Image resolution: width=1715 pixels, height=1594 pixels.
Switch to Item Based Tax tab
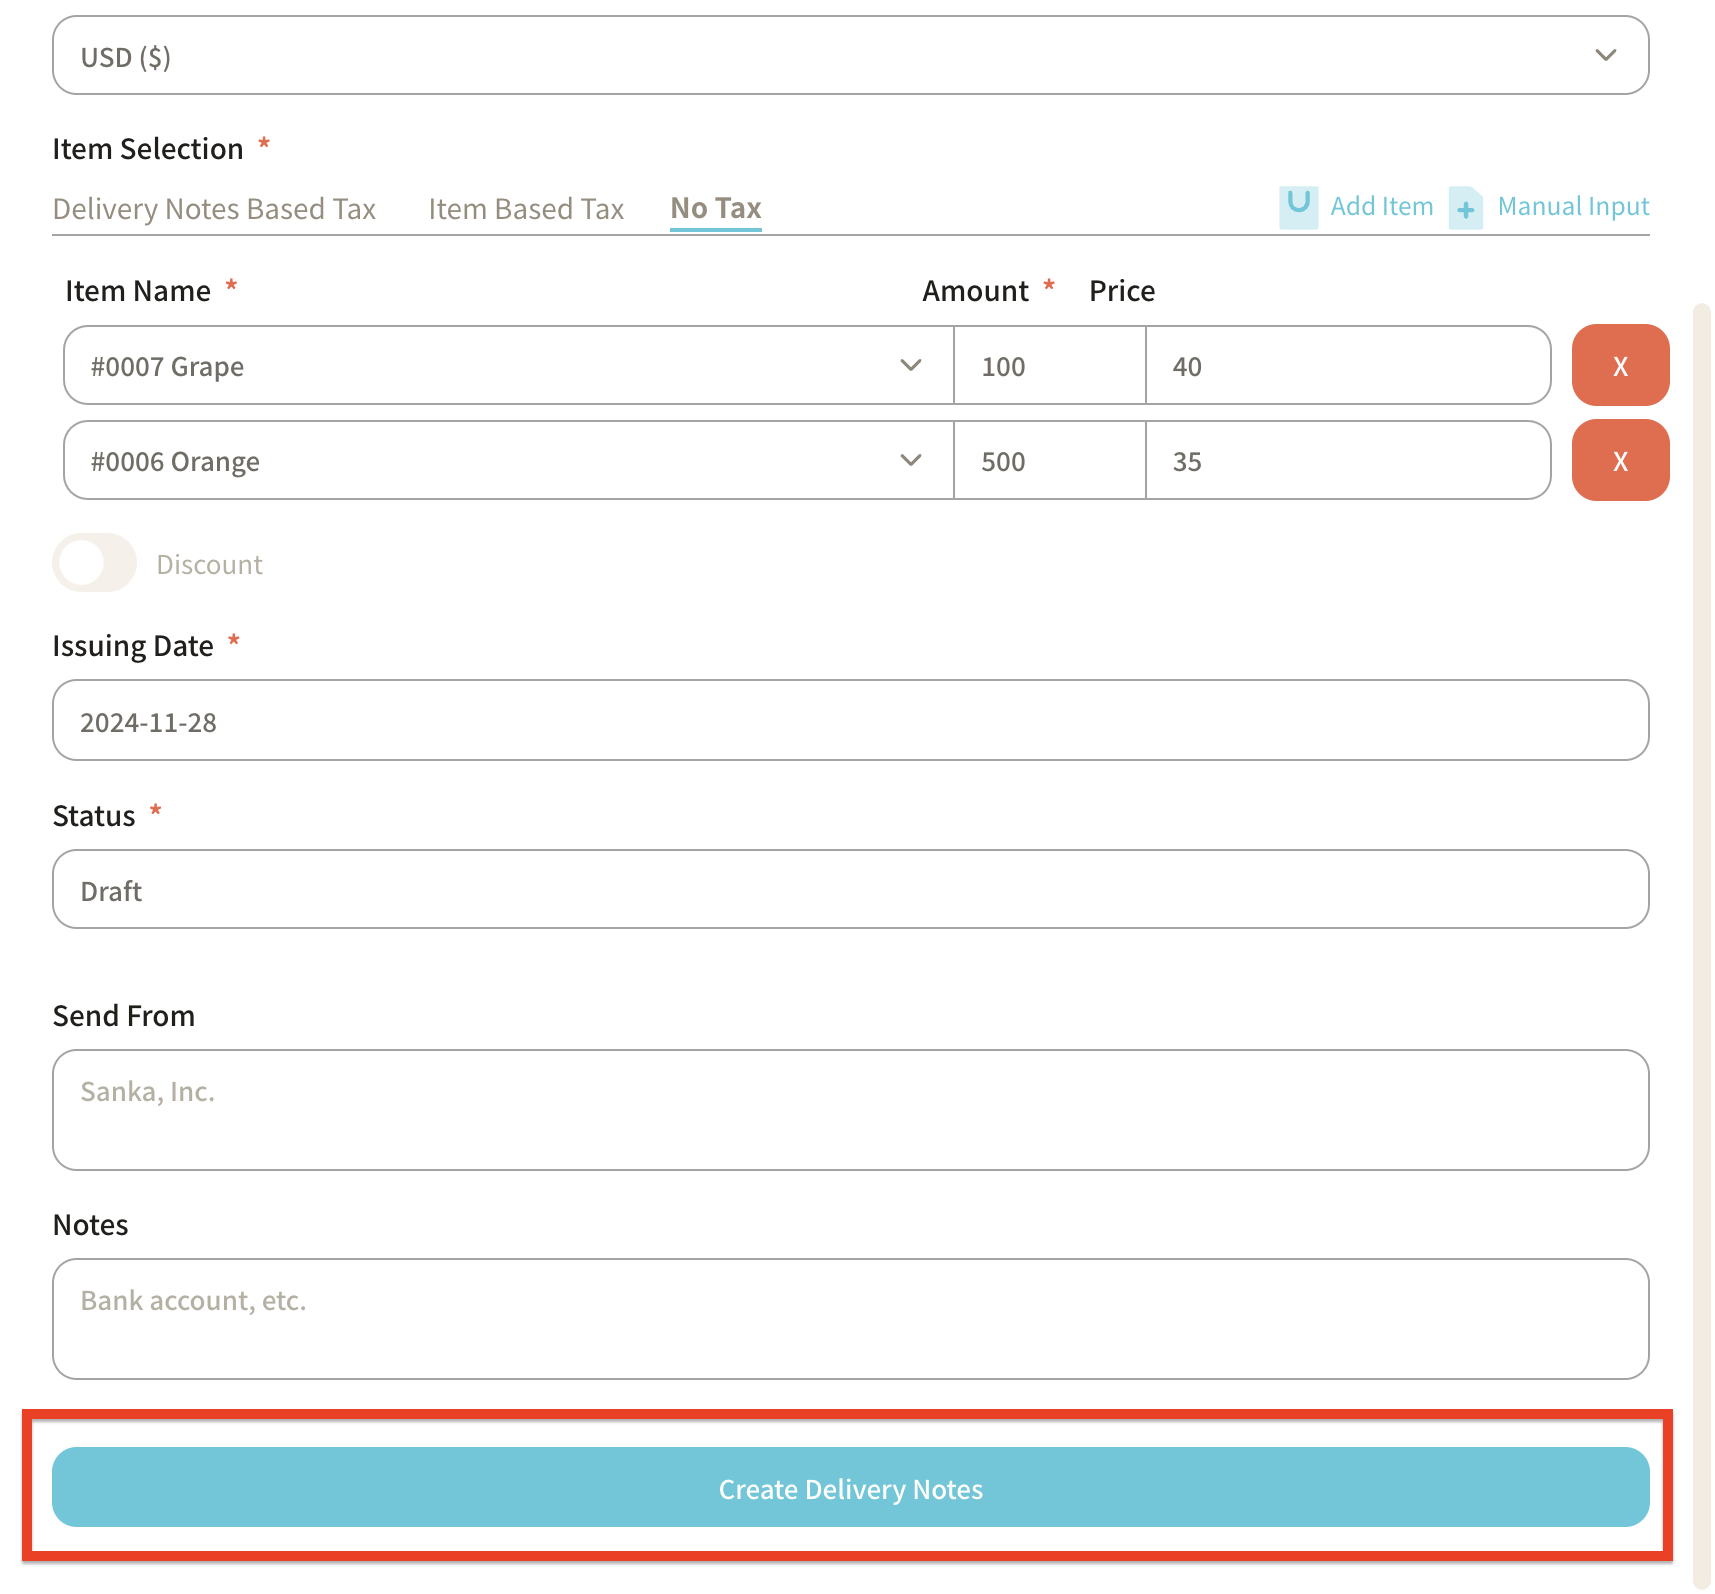(x=526, y=209)
